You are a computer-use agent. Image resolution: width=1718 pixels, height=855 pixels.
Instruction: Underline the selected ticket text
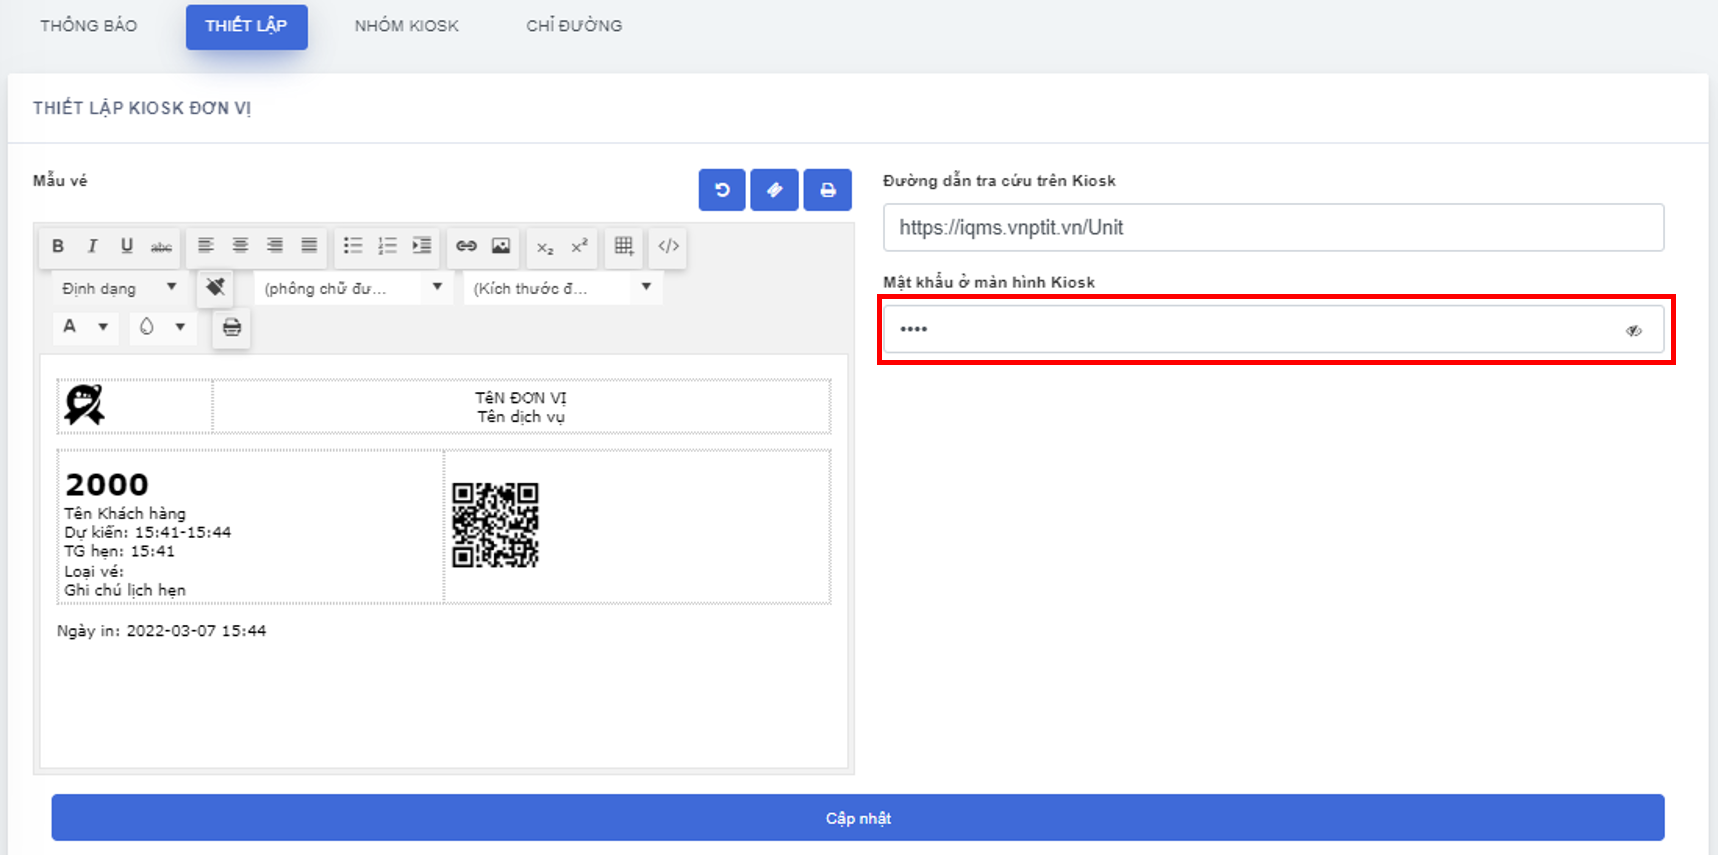coord(127,246)
